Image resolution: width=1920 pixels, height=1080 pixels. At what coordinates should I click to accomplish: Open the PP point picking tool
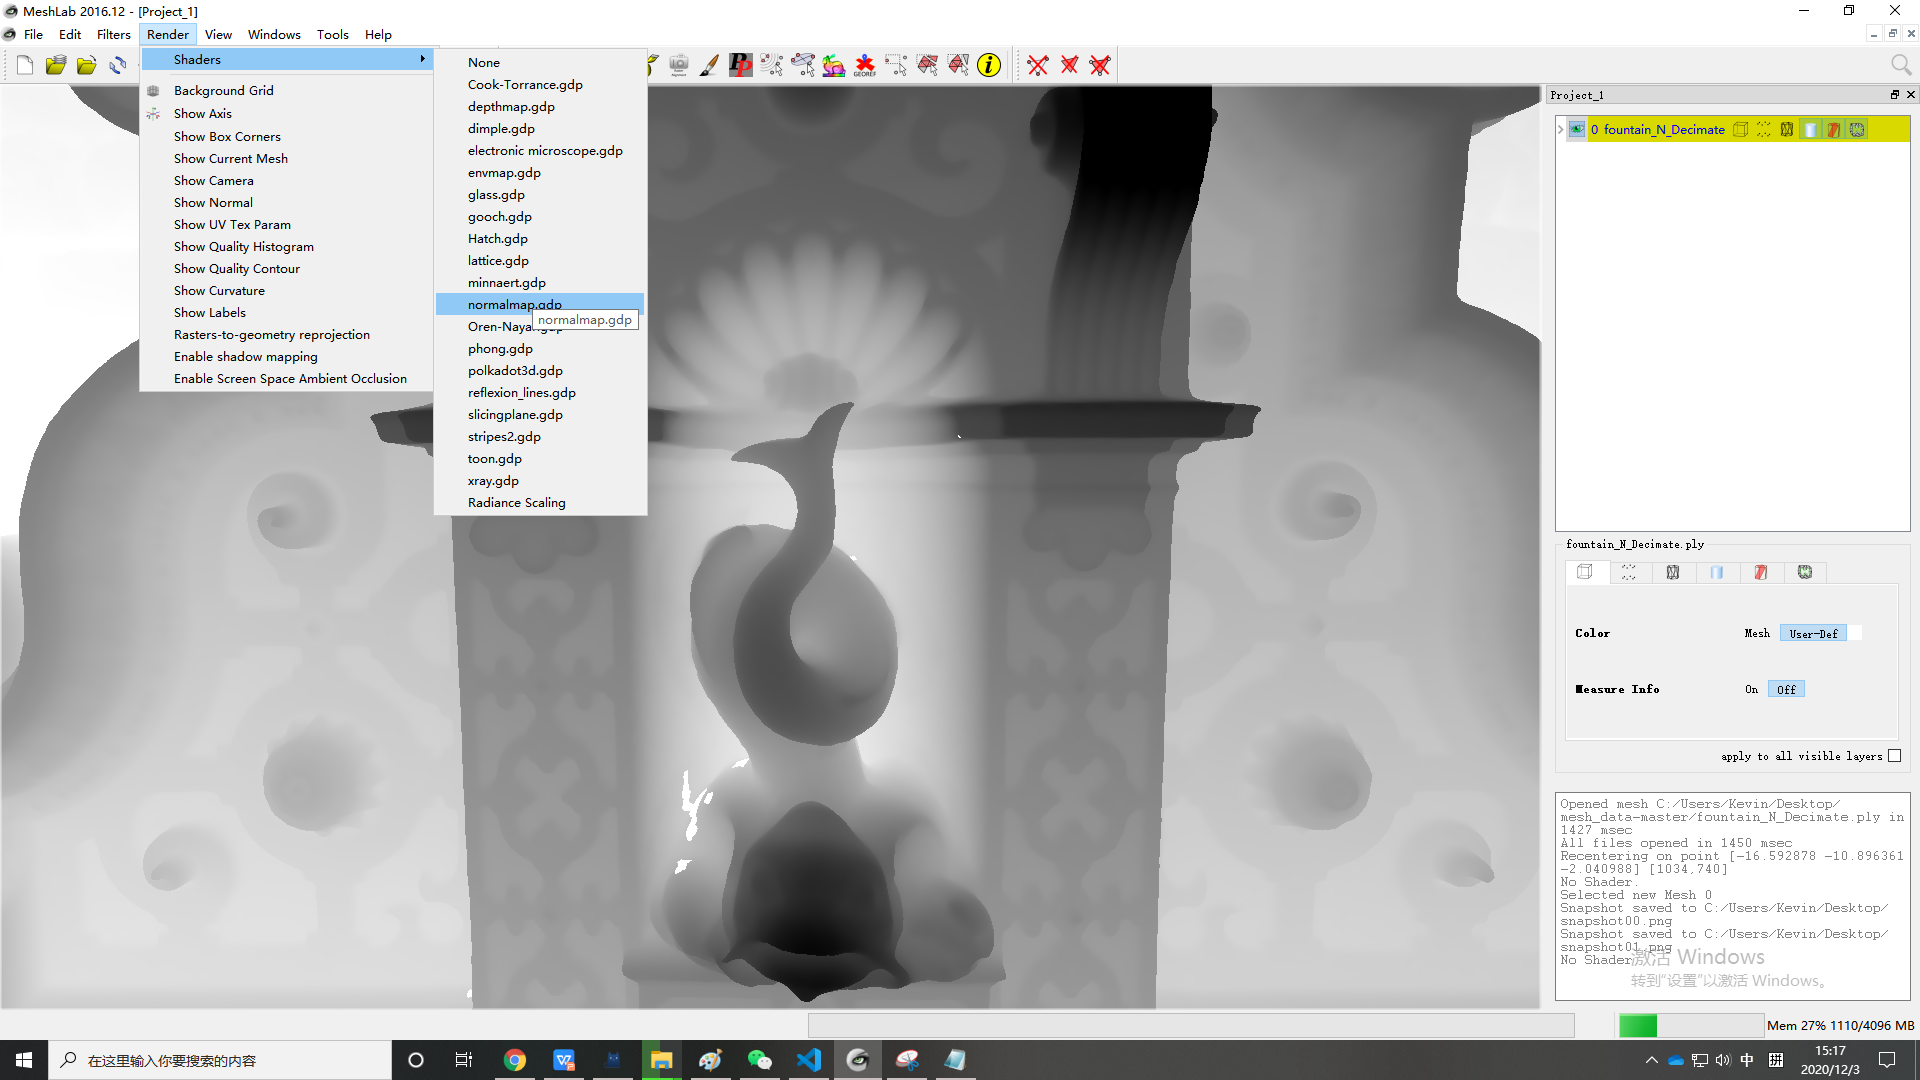741,66
